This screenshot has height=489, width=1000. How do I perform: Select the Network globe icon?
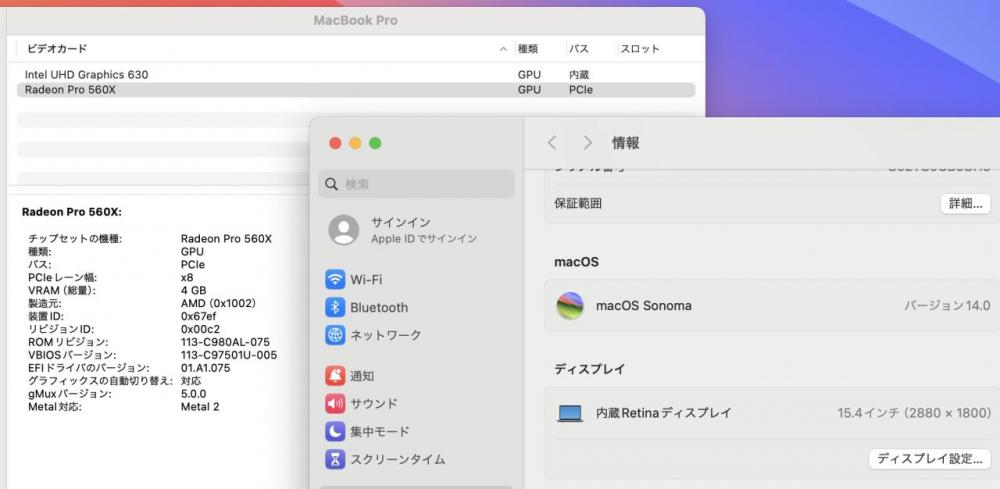click(x=335, y=335)
